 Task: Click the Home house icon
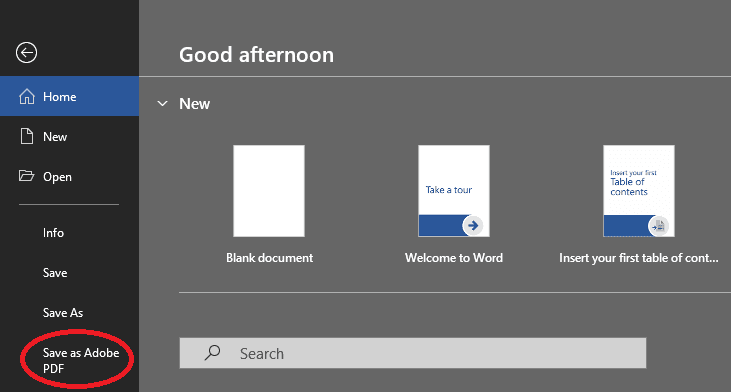(27, 96)
